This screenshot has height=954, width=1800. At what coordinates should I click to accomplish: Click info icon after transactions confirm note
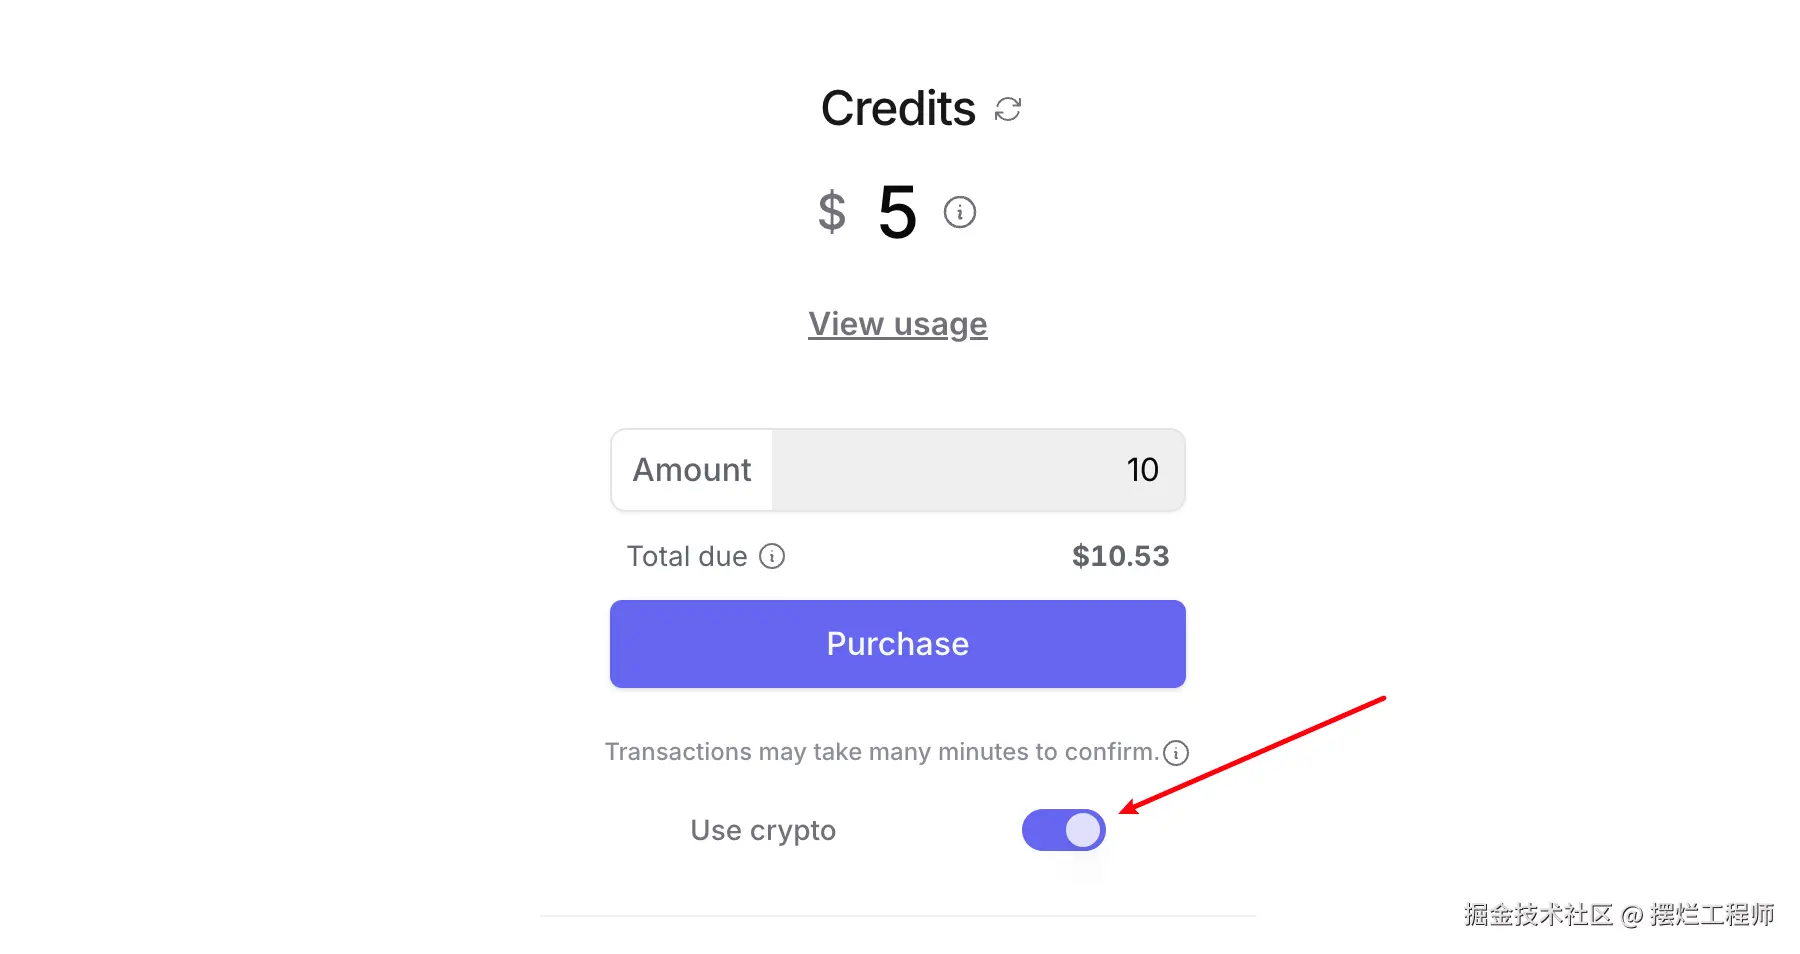pyautogui.click(x=1176, y=753)
